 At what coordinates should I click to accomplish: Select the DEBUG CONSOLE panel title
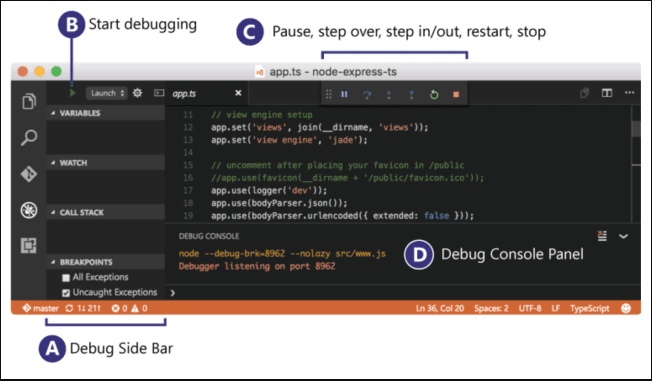coord(209,236)
